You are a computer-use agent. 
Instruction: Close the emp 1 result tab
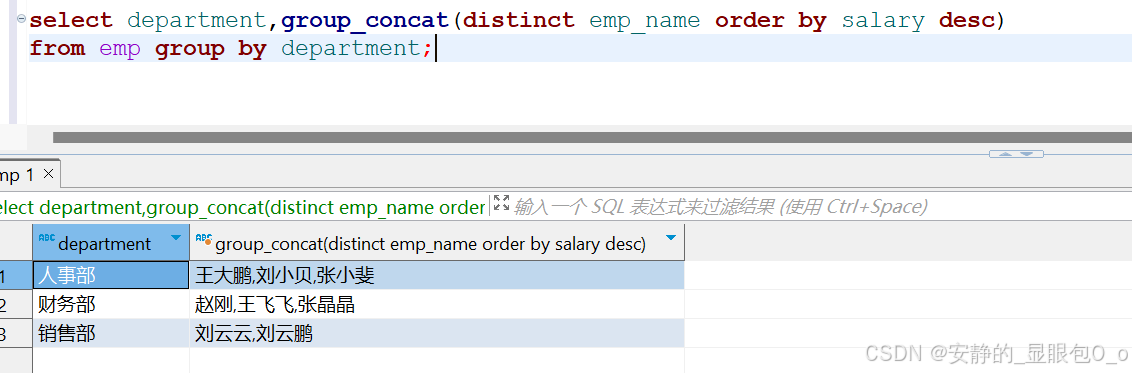[48, 174]
